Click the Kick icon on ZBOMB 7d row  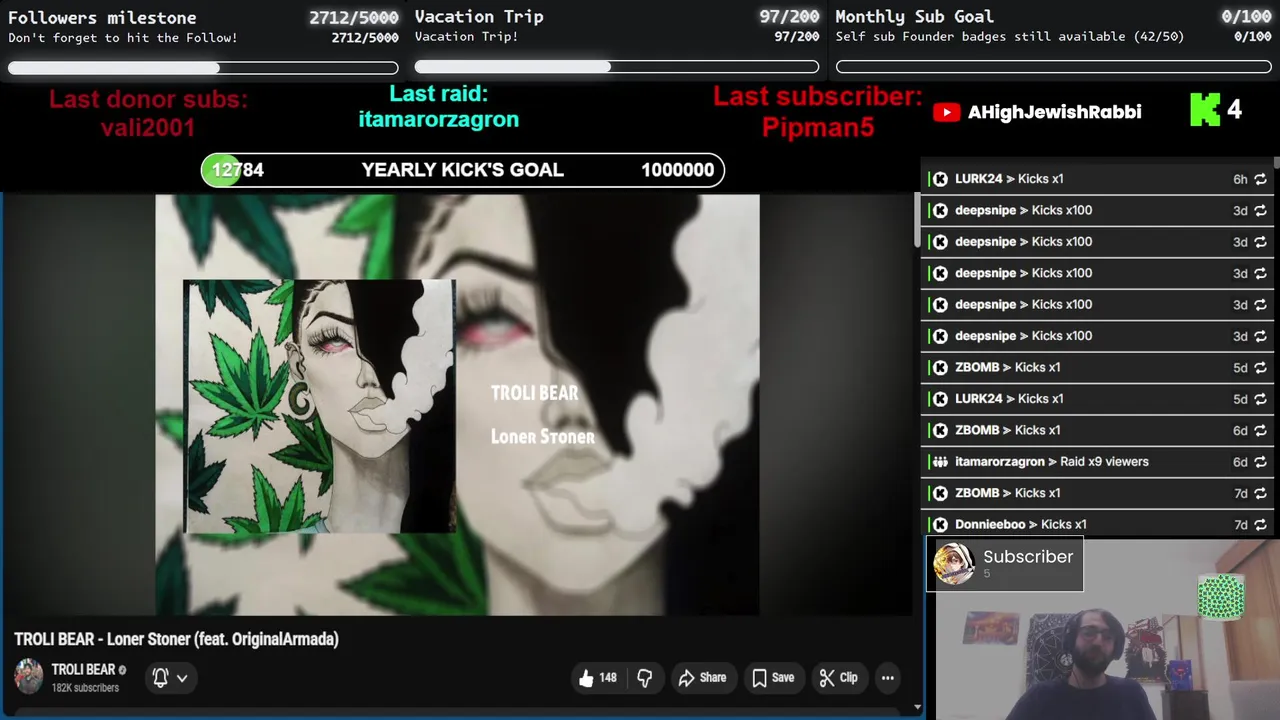940,493
